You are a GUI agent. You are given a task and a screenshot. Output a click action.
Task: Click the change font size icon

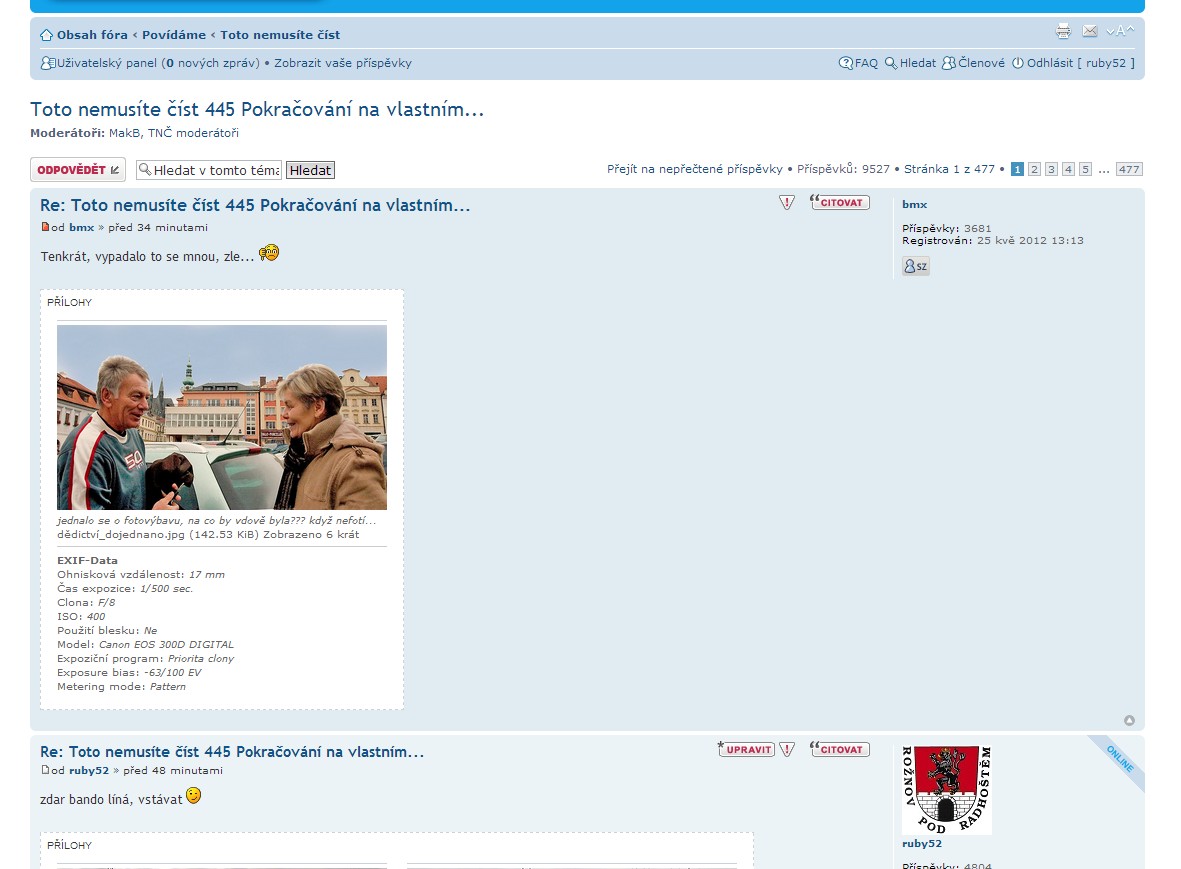click(x=1120, y=31)
